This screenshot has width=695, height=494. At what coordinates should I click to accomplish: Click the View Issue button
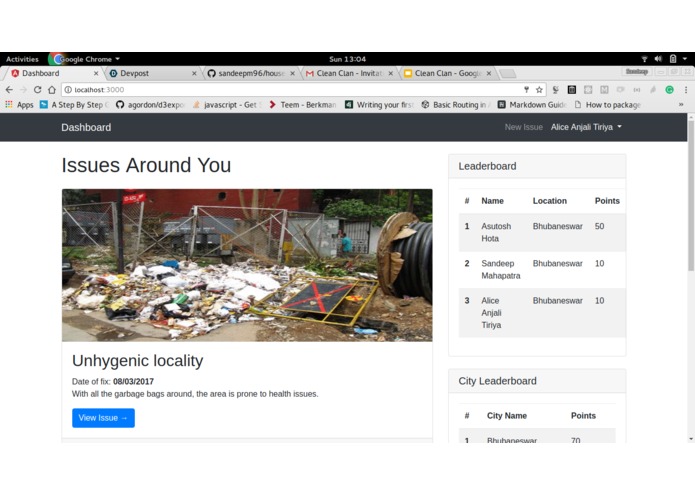(x=103, y=418)
